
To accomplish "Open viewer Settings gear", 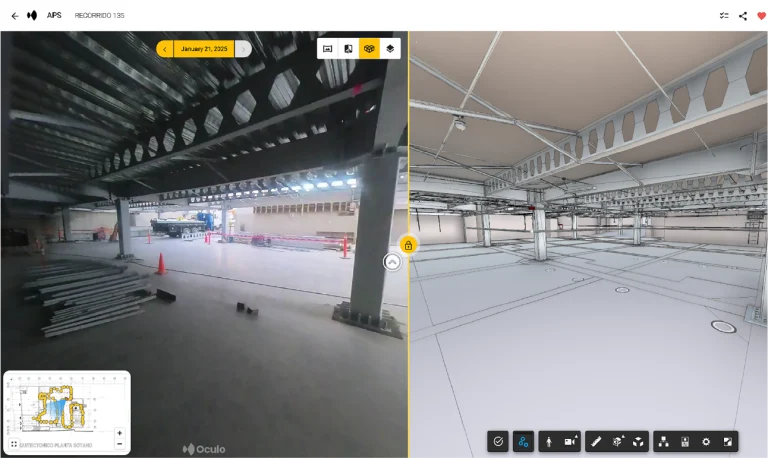I will [x=706, y=442].
